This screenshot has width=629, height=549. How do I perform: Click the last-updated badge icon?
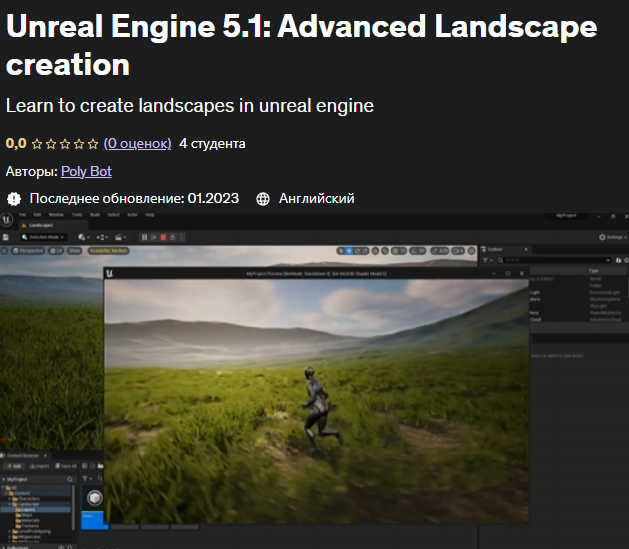coord(14,199)
